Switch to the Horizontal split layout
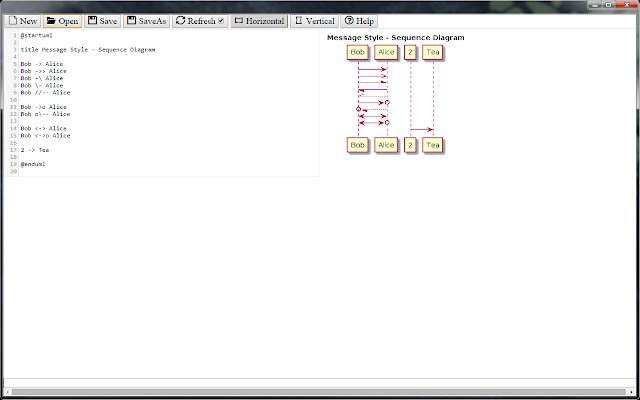Screen dimensions: 640x400 (x=259, y=21)
